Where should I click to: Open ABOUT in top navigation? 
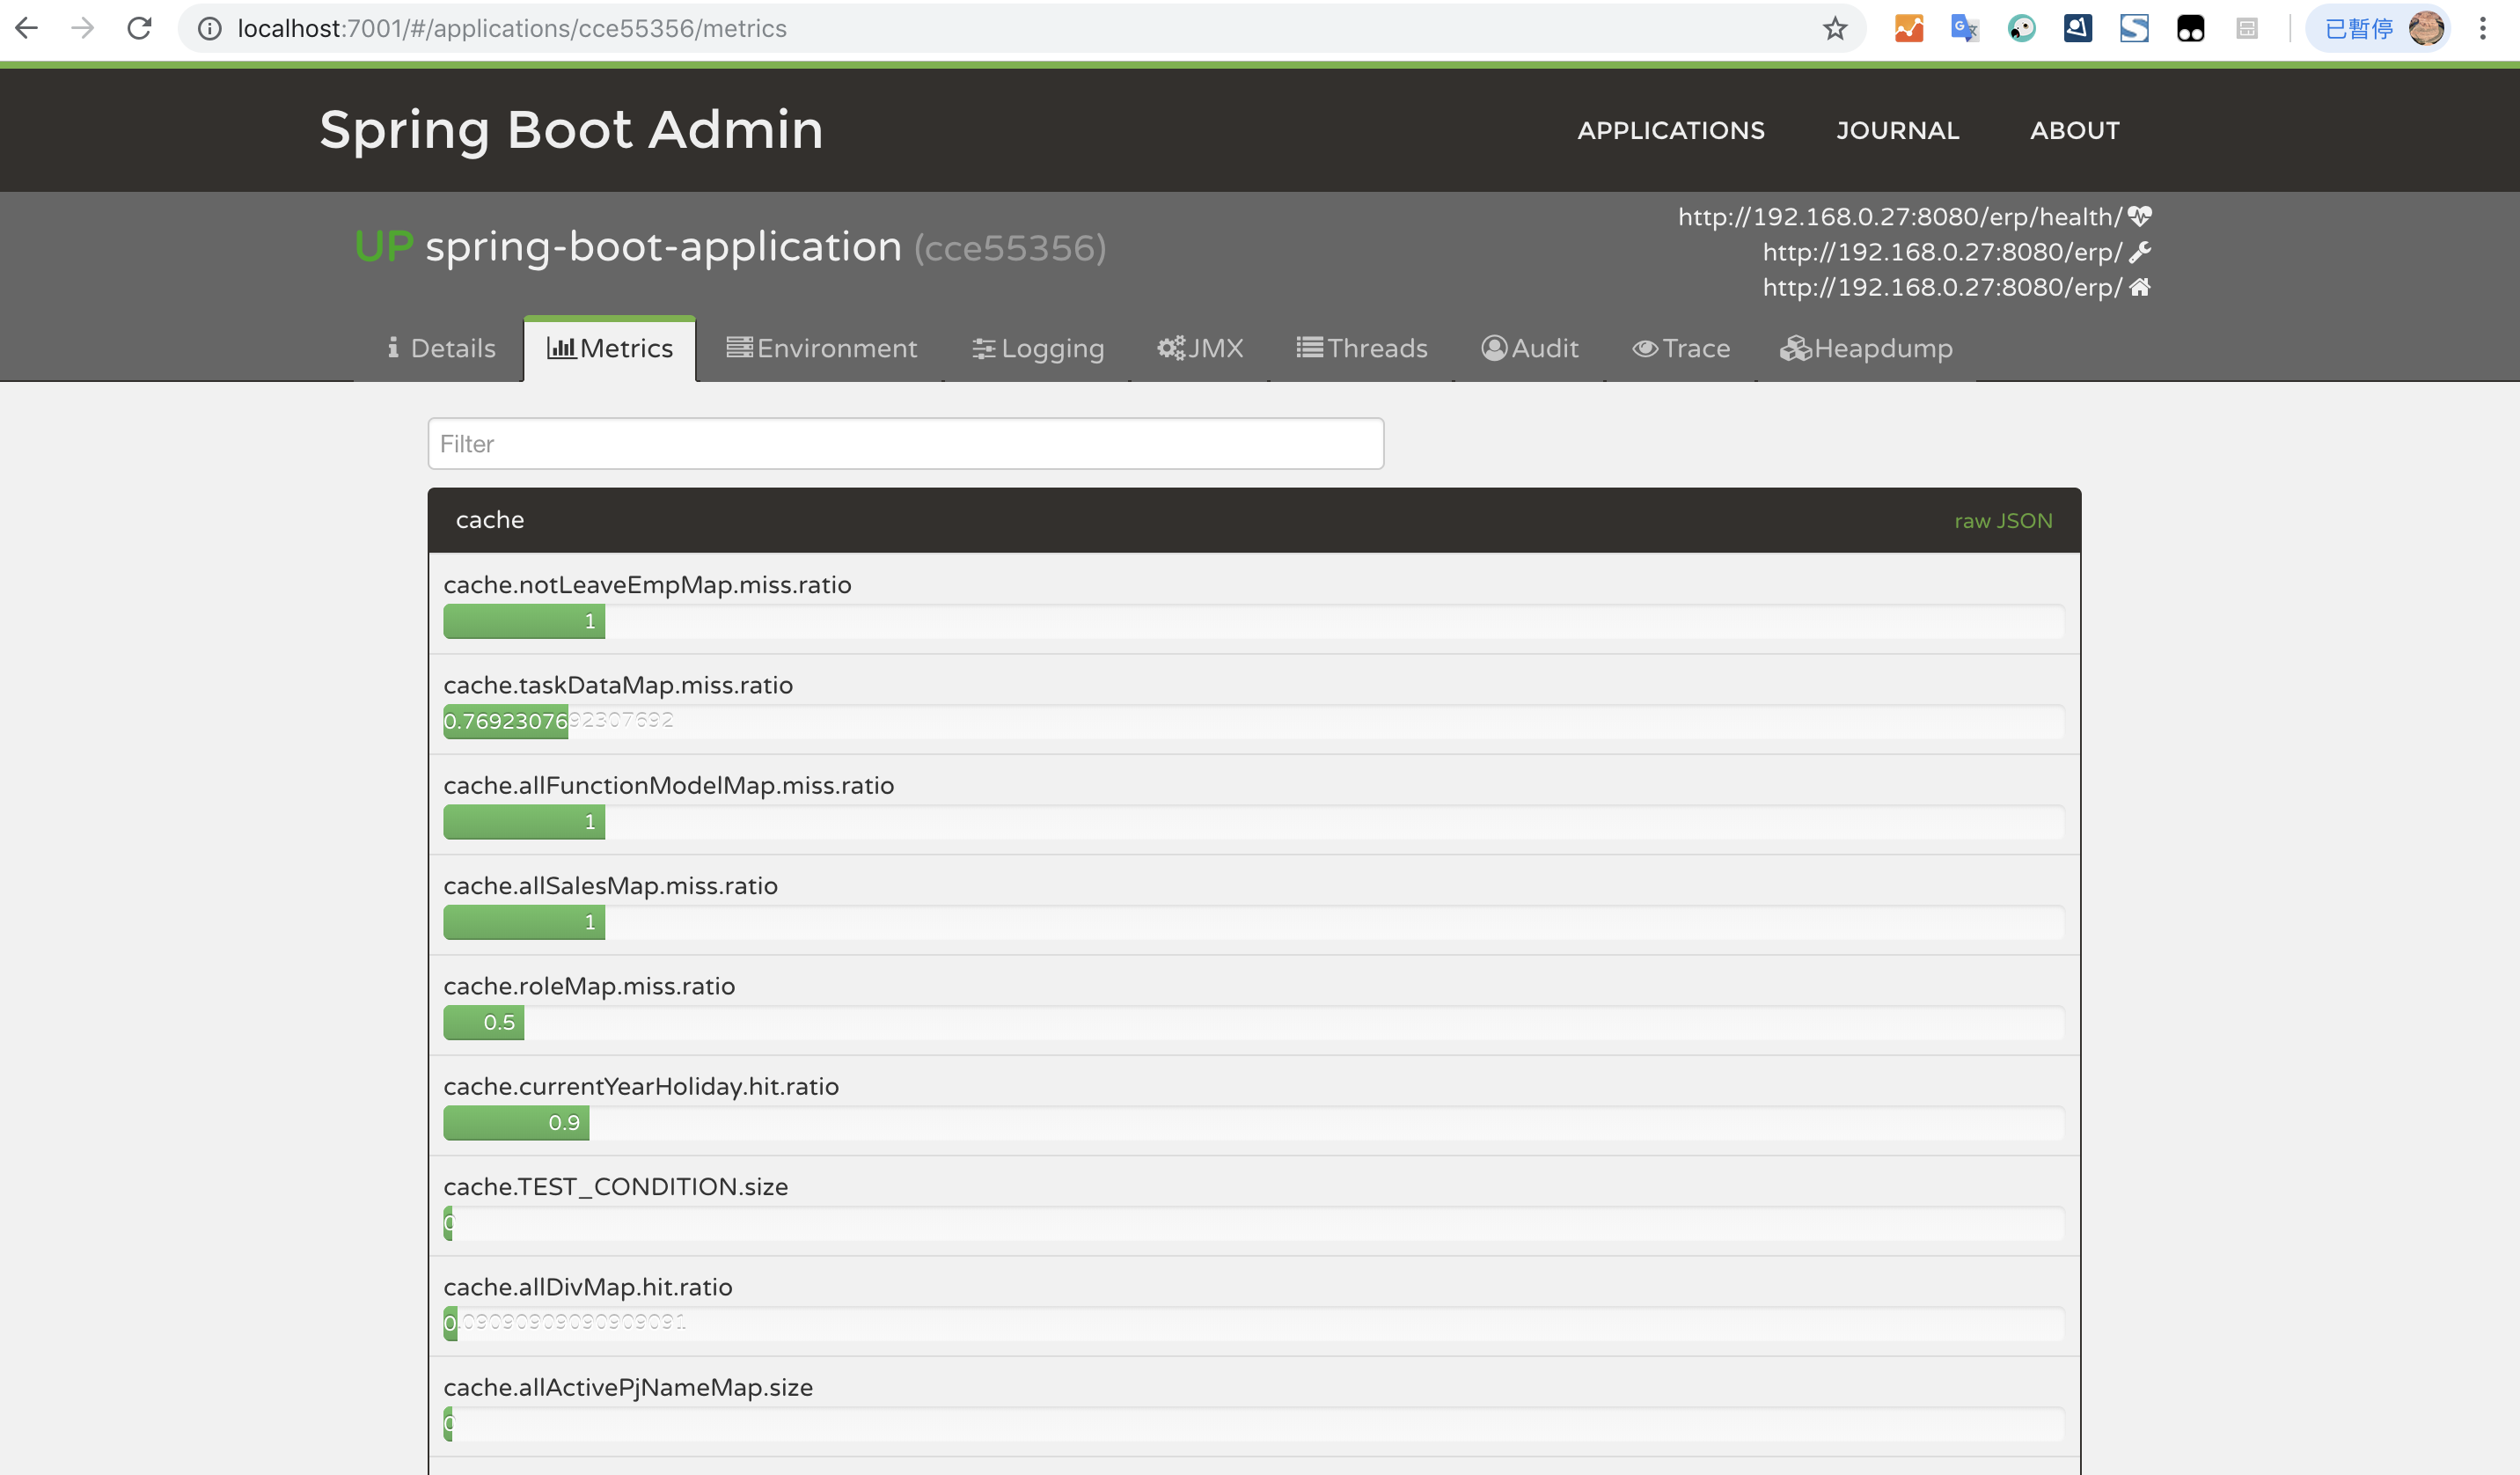(x=2074, y=130)
